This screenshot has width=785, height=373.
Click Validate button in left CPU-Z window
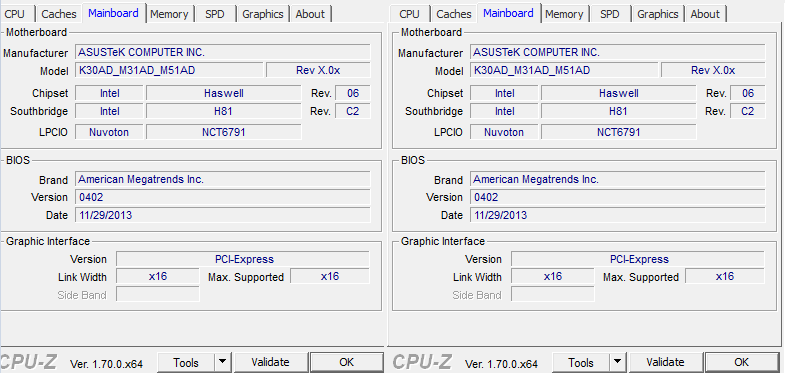270,362
